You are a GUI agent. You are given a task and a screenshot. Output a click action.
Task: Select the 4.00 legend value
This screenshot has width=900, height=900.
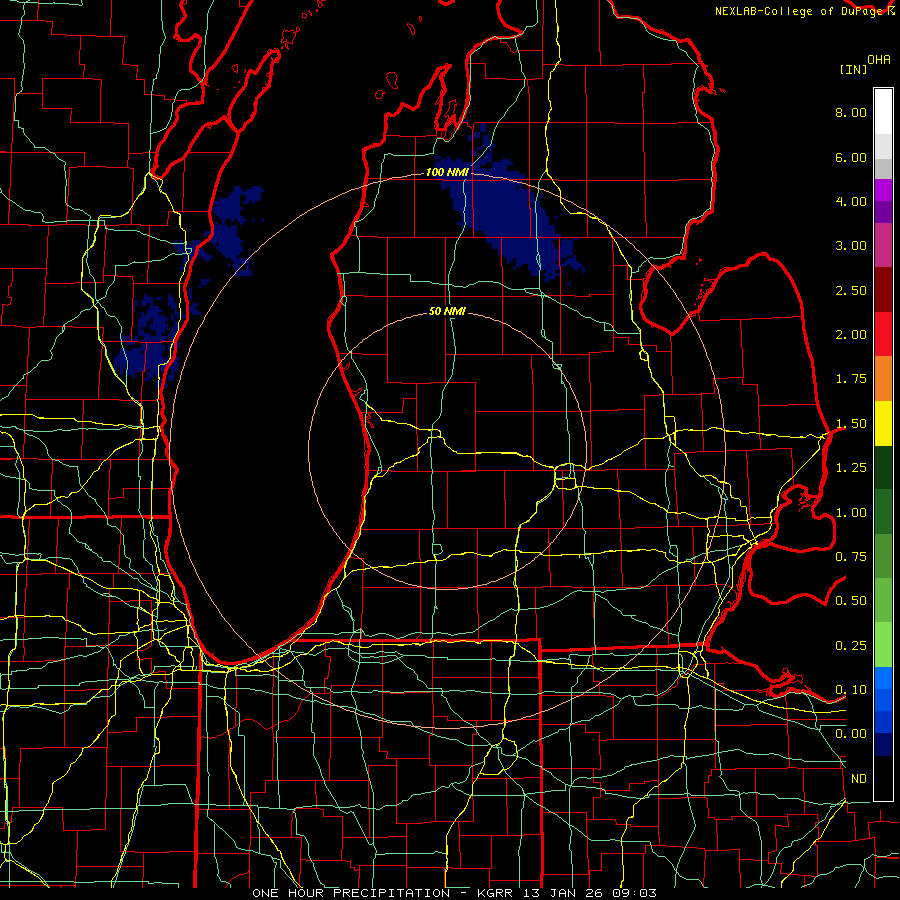point(851,201)
